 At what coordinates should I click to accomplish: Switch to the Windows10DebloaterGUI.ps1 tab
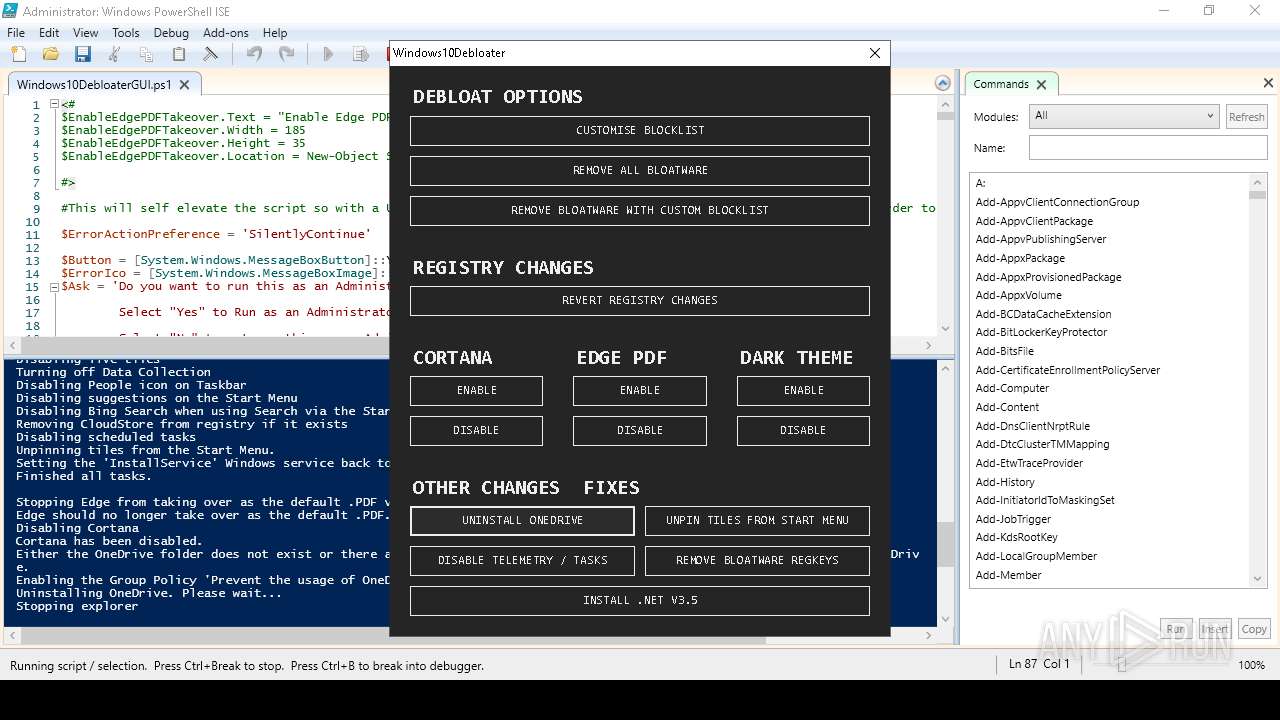pyautogui.click(x=94, y=85)
